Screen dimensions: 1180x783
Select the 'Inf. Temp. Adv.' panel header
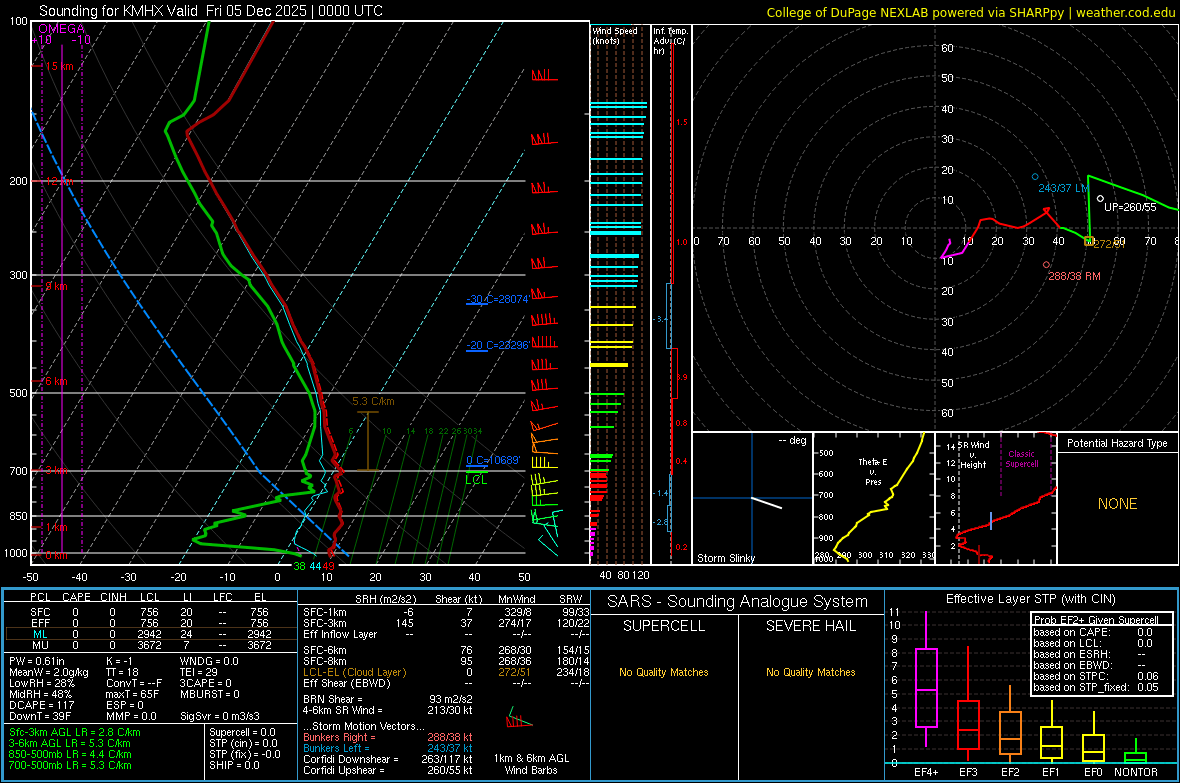(670, 40)
